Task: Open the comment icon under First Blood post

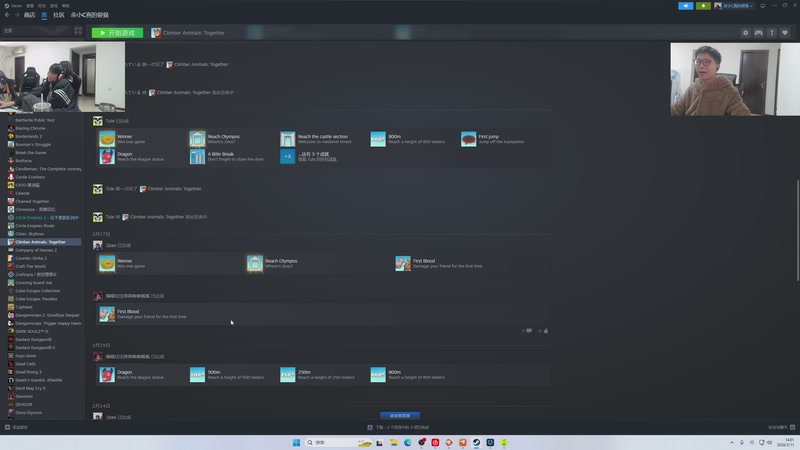Action: coord(529,331)
